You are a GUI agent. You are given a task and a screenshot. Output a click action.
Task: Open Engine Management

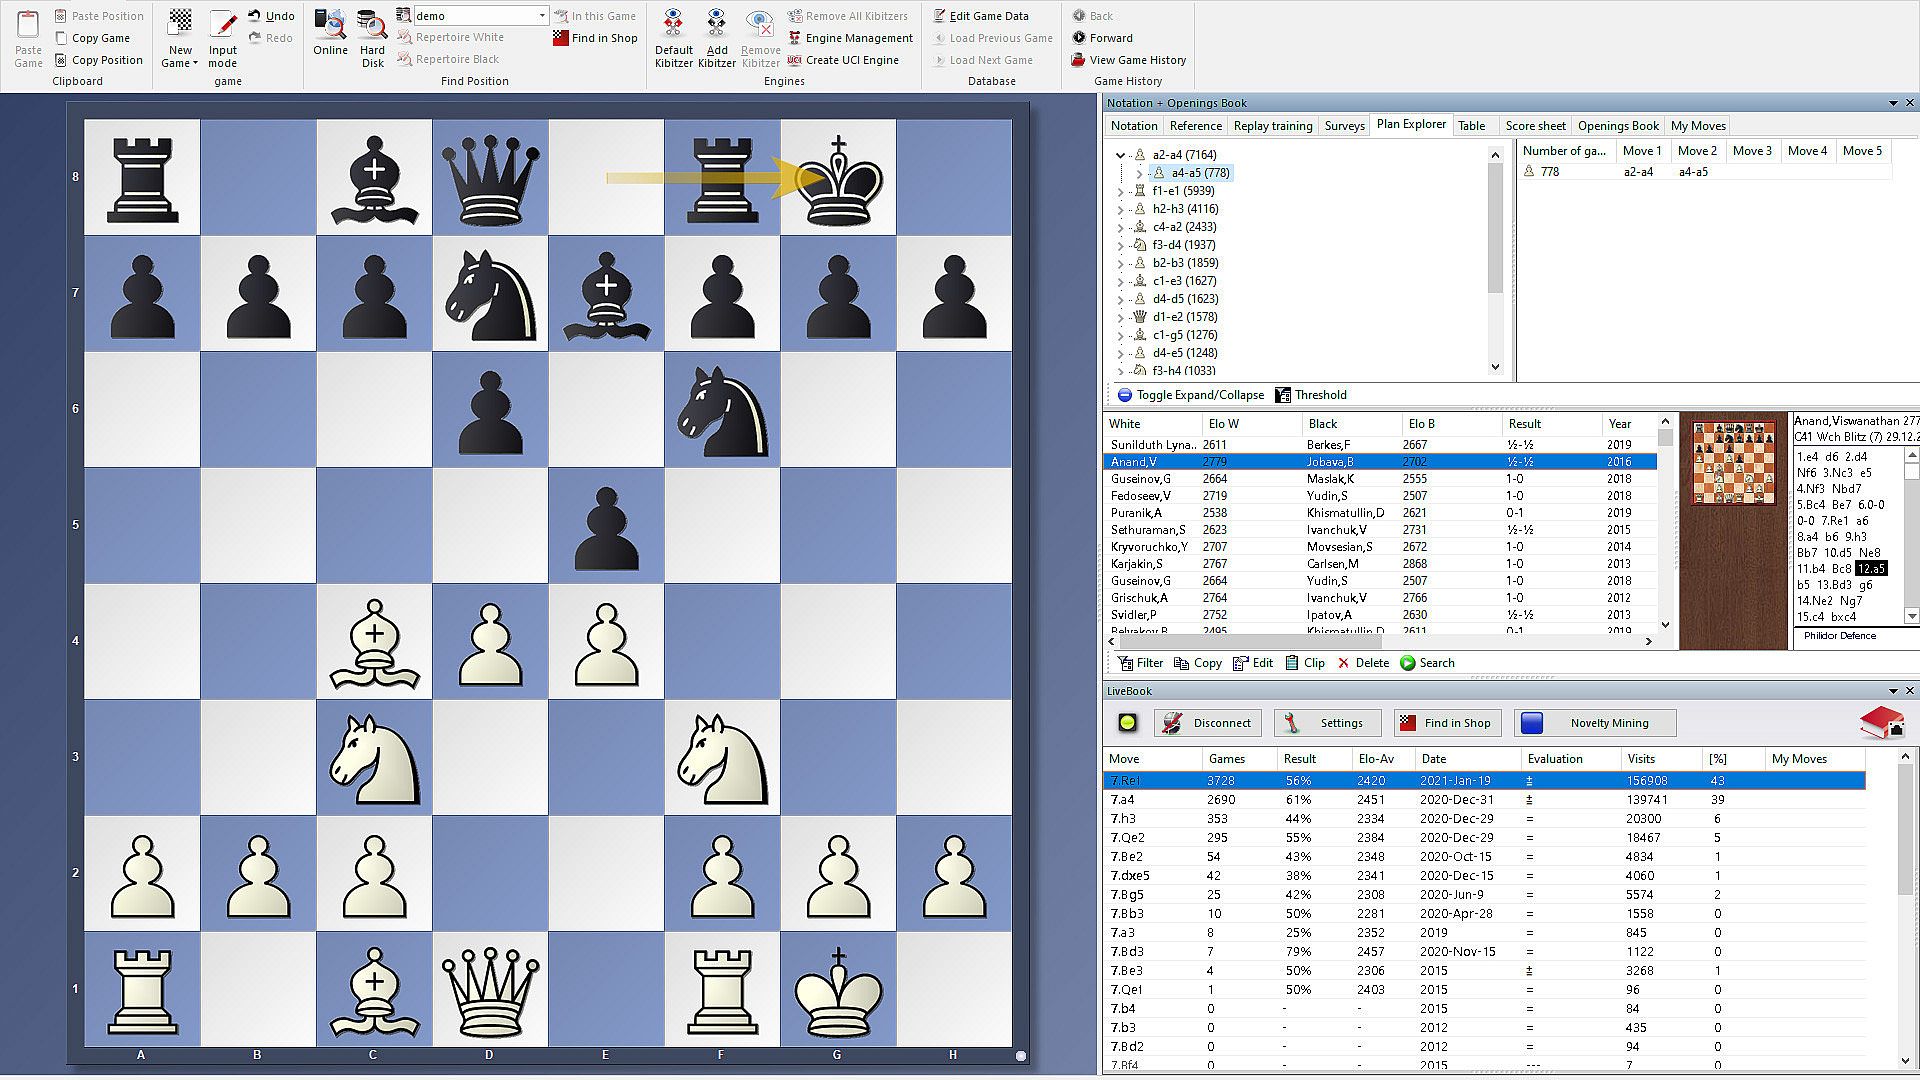click(x=850, y=38)
